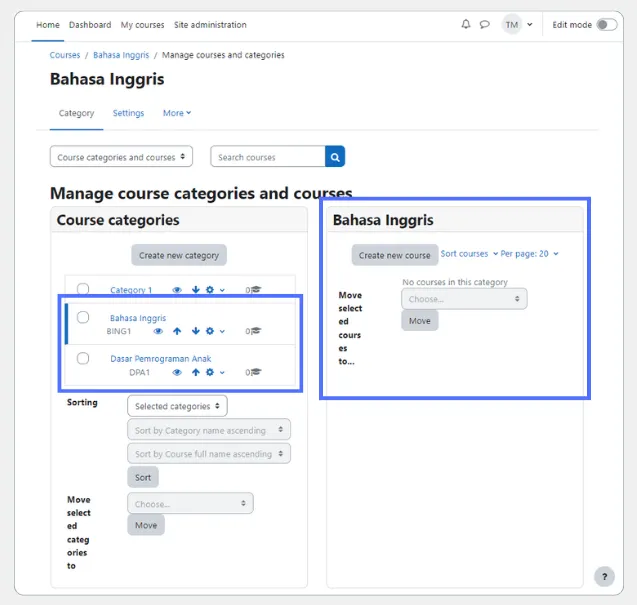Open the Course categories and courses dropdown
The width and height of the screenshot is (637, 605).
[x=121, y=157]
